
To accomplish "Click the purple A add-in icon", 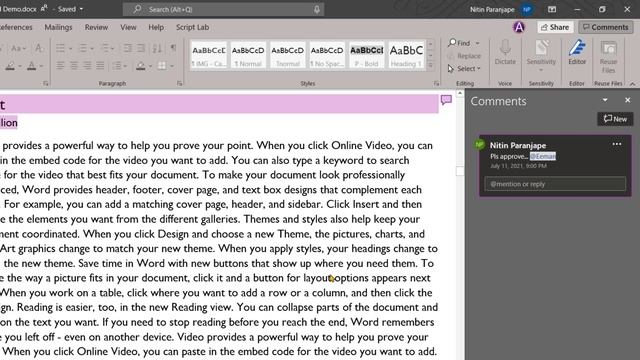I will (x=519, y=27).
